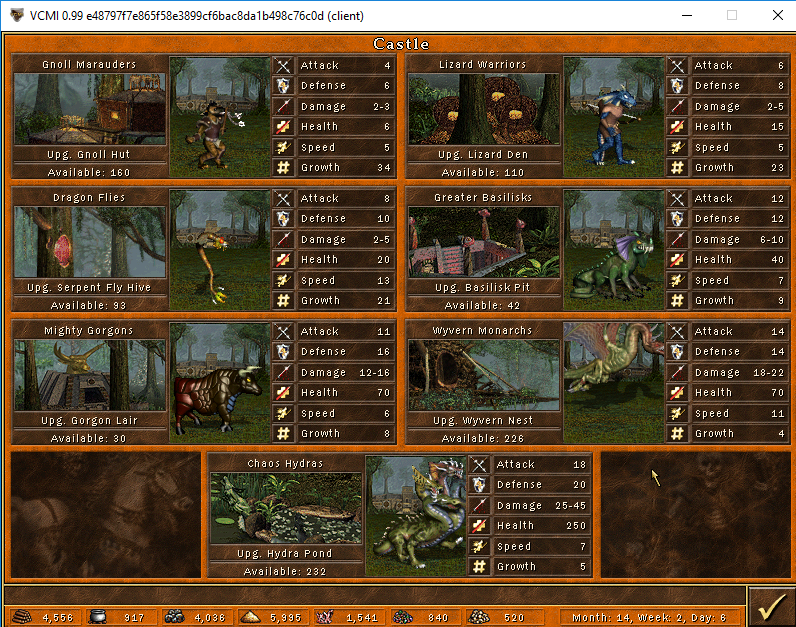Click the Attack icon for Chaos Hydras
This screenshot has height=627, width=796.
[x=480, y=465]
